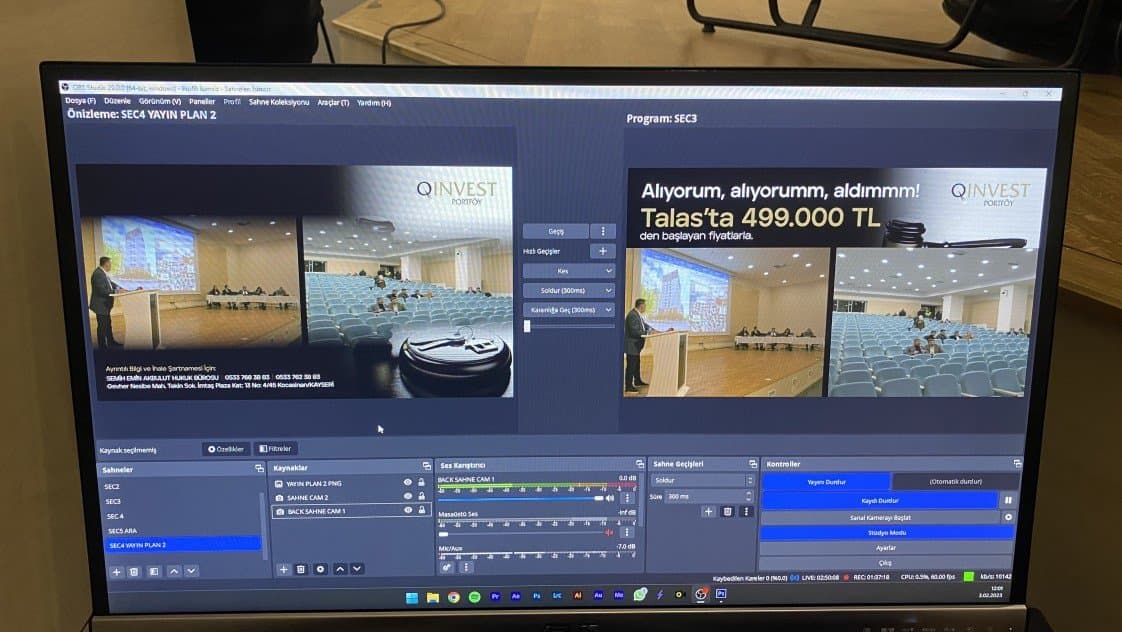Open the Sahne Koleksiyonu menu

[279, 102]
